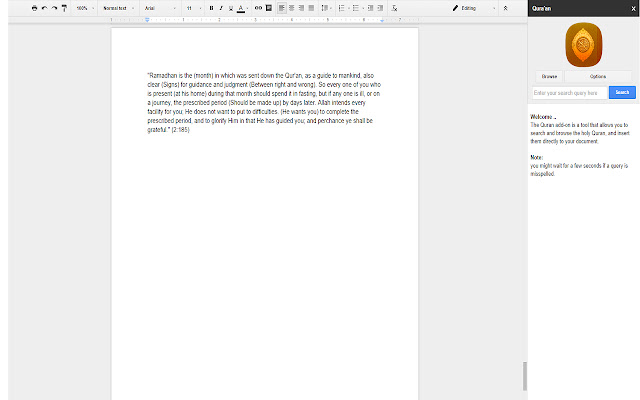Open the font size 11 dropdown
The image size is (640, 400).
pos(194,8)
